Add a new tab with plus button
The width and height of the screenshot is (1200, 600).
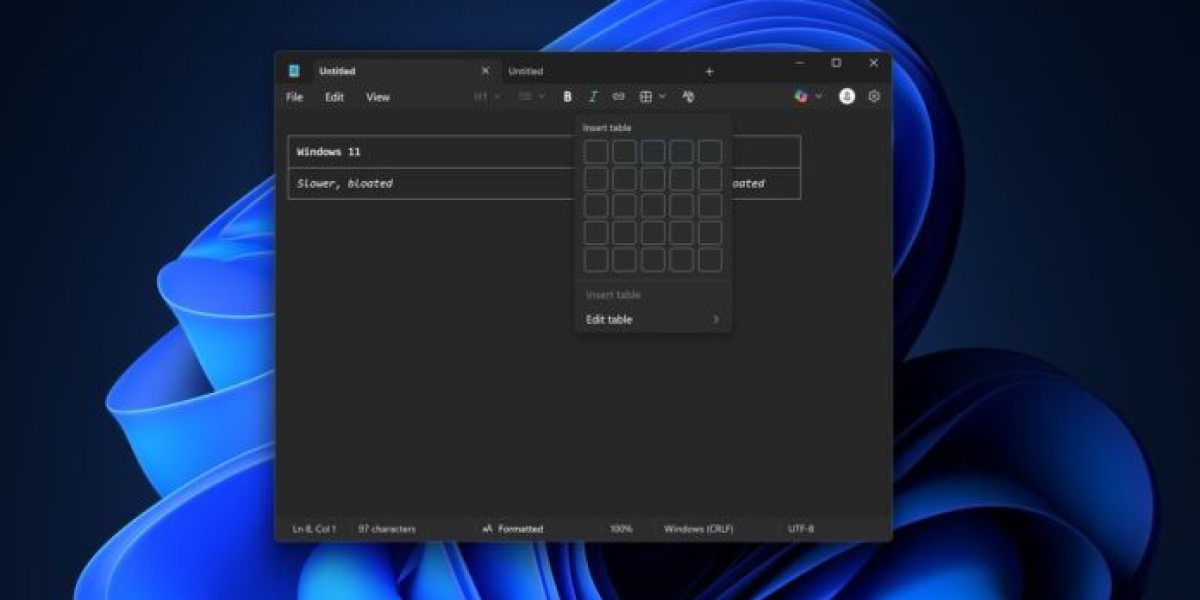point(709,72)
